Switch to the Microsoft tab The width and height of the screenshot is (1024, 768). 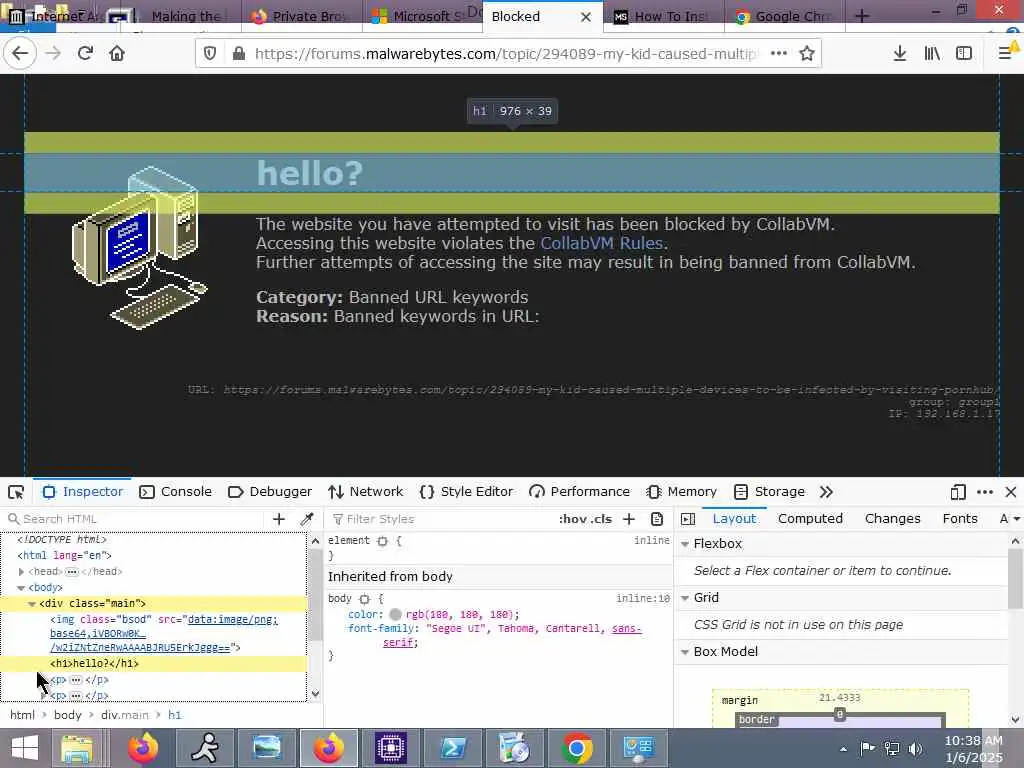tap(422, 16)
